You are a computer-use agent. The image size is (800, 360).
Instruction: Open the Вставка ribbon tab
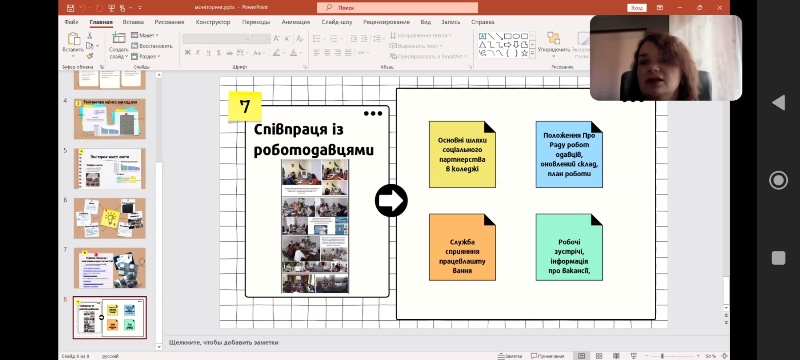[133, 22]
